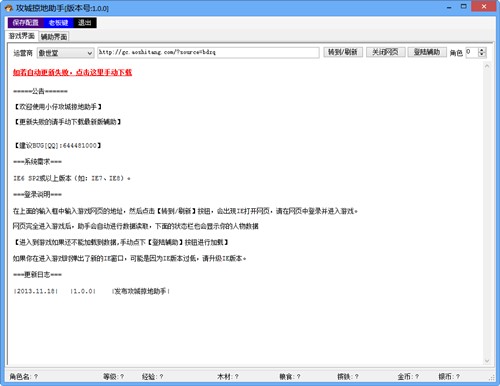This screenshot has width=500, height=386.
Task: Decrease the 角色 value with down arrow
Action: tap(482, 55)
